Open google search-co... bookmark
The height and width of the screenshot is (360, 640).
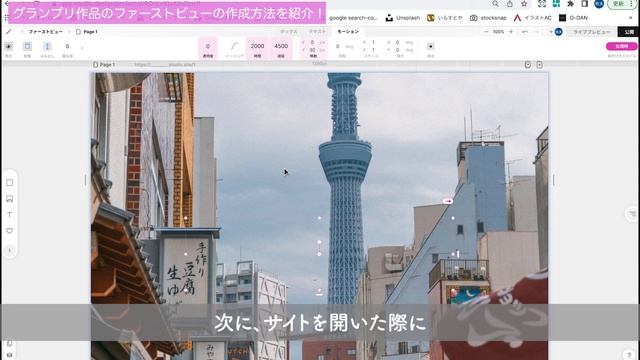(353, 18)
